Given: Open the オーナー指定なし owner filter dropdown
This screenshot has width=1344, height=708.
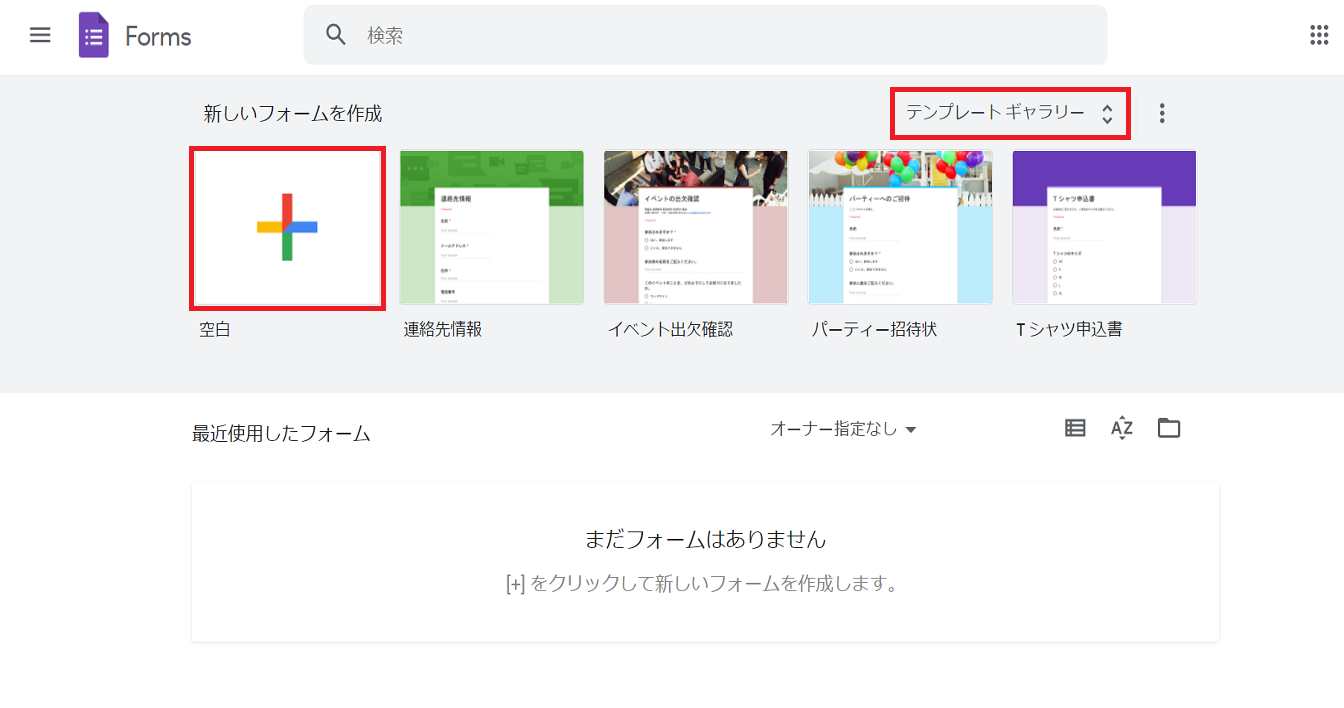Looking at the screenshot, I should tap(843, 429).
